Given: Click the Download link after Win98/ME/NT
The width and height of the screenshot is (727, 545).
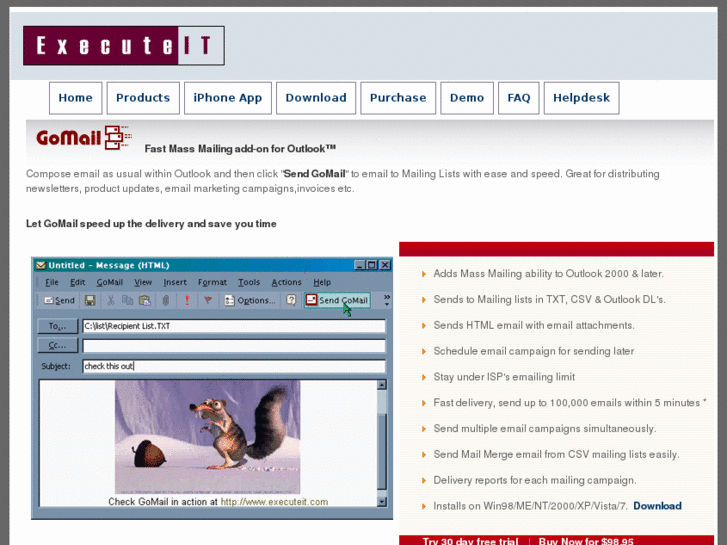Looking at the screenshot, I should tap(657, 506).
